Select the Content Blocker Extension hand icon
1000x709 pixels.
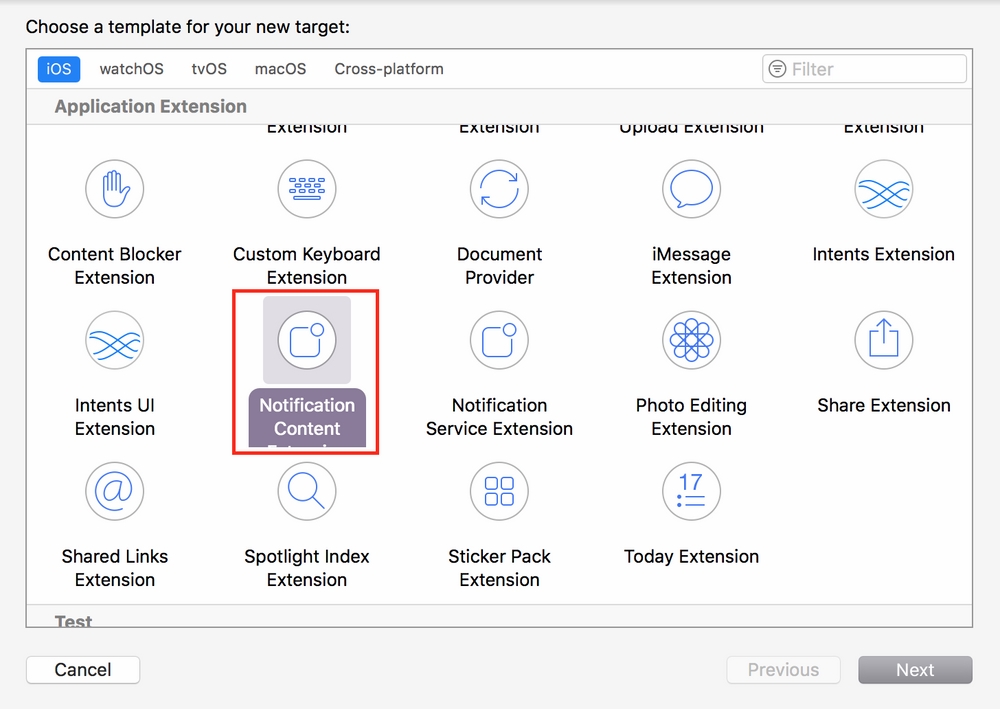coord(115,189)
